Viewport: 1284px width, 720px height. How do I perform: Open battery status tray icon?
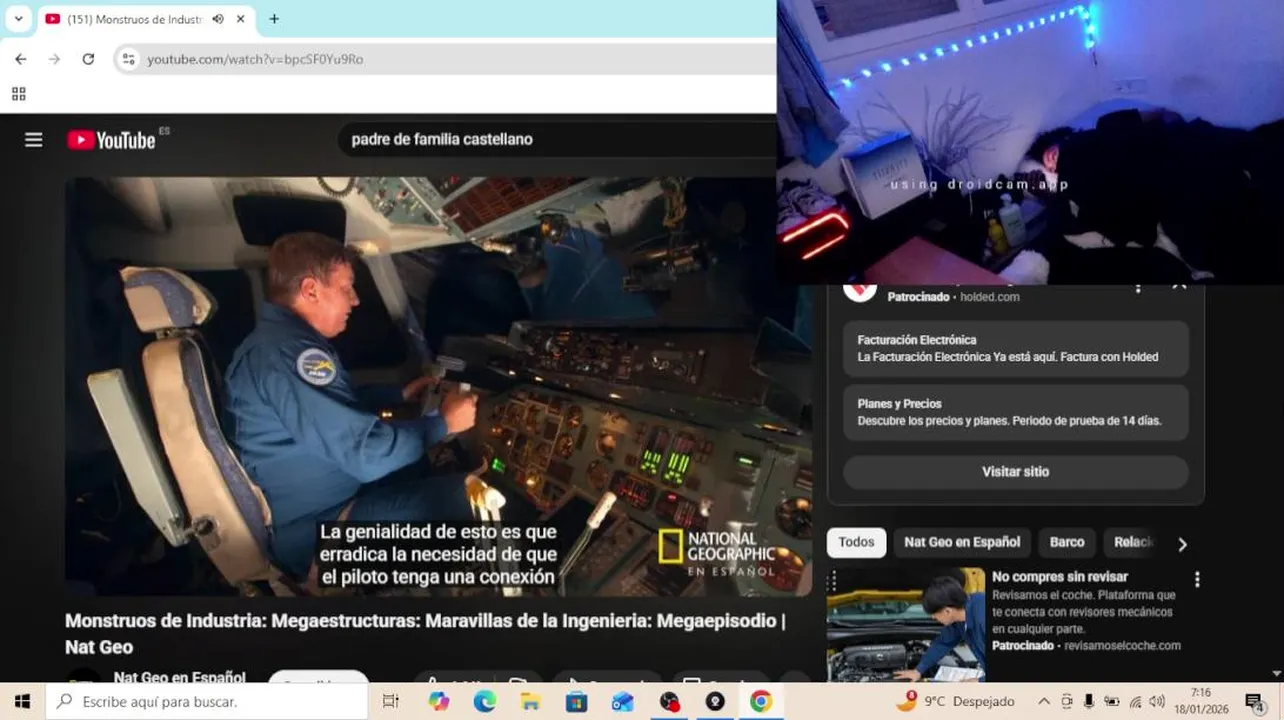tap(1111, 701)
